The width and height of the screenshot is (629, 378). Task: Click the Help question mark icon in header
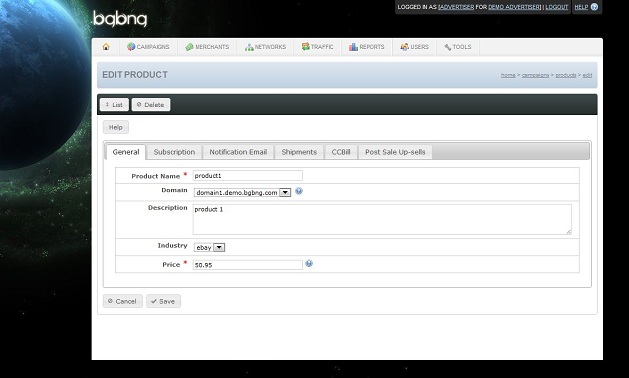click(595, 7)
